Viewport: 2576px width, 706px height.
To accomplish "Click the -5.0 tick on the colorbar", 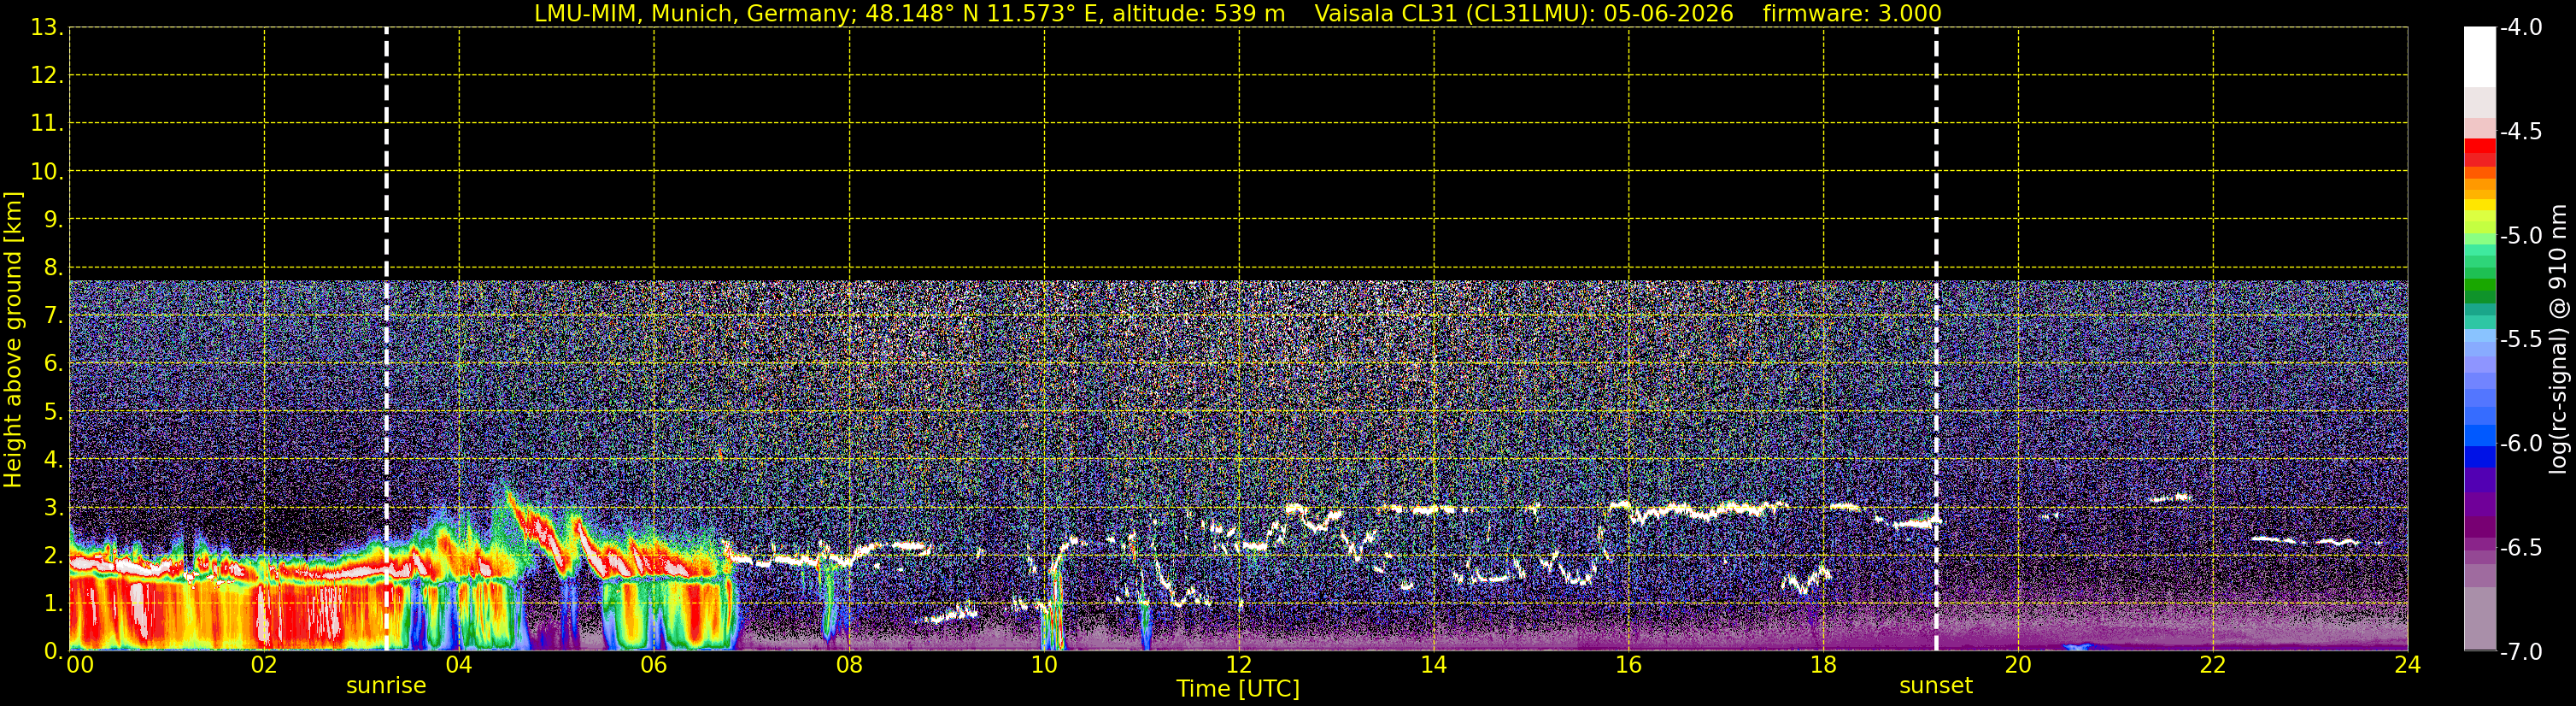I will click(2520, 236).
